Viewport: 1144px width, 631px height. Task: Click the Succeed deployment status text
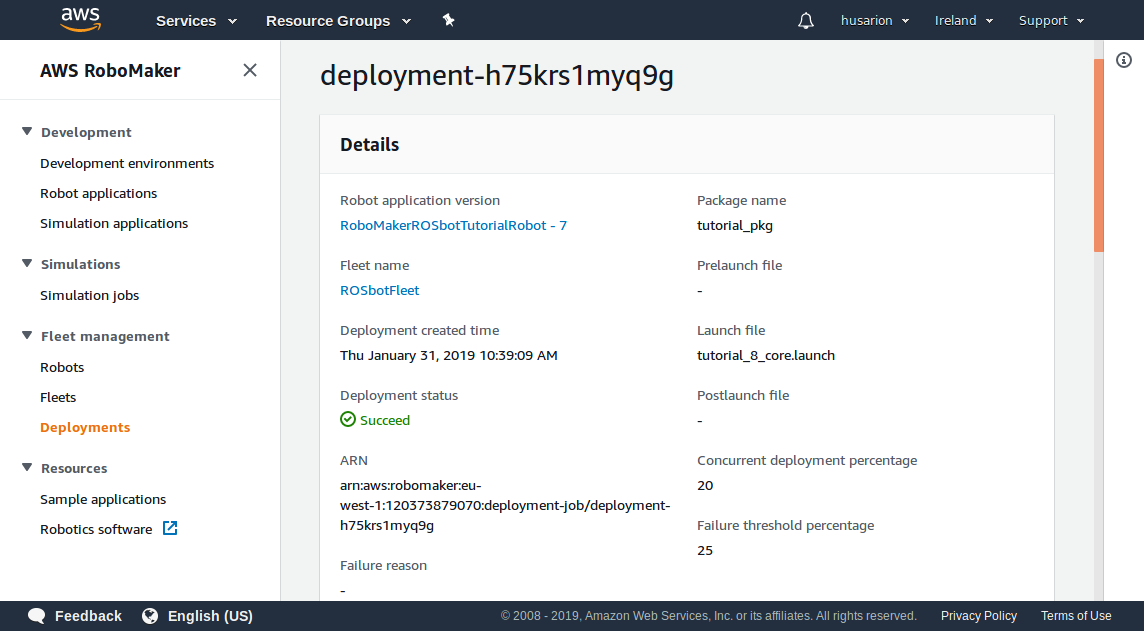384,420
